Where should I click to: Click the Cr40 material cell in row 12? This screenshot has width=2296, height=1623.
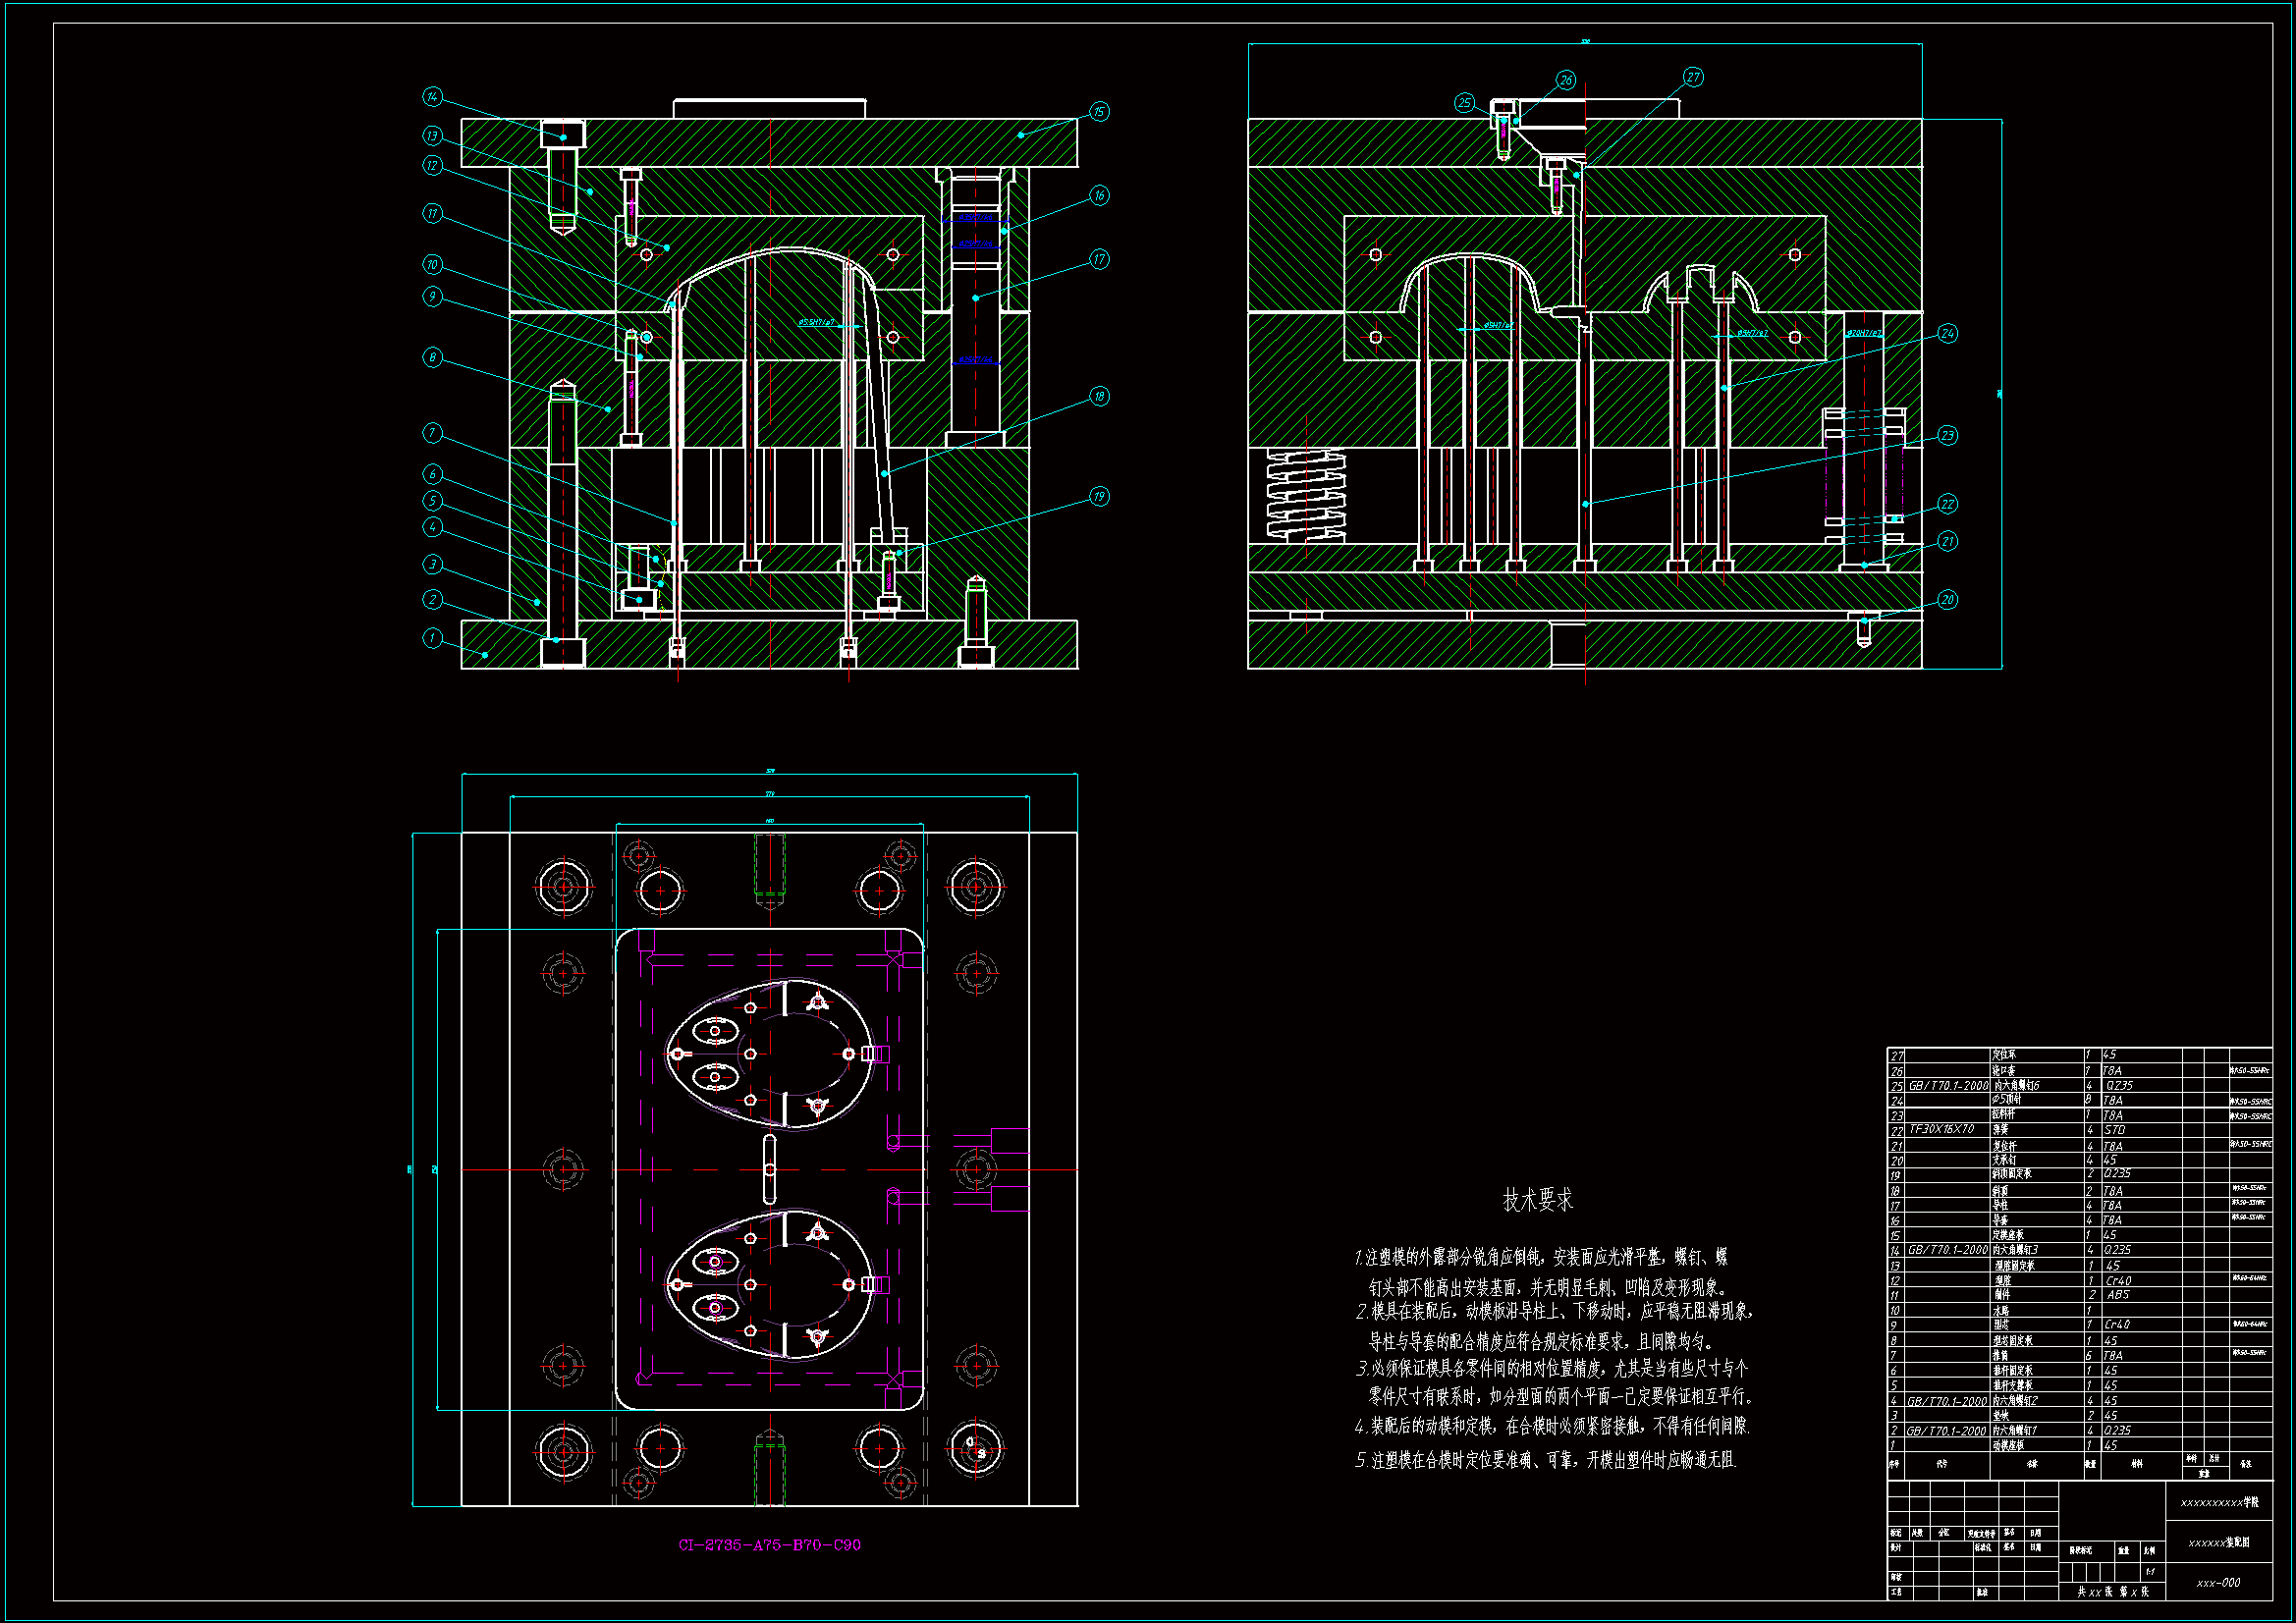click(x=2118, y=1280)
